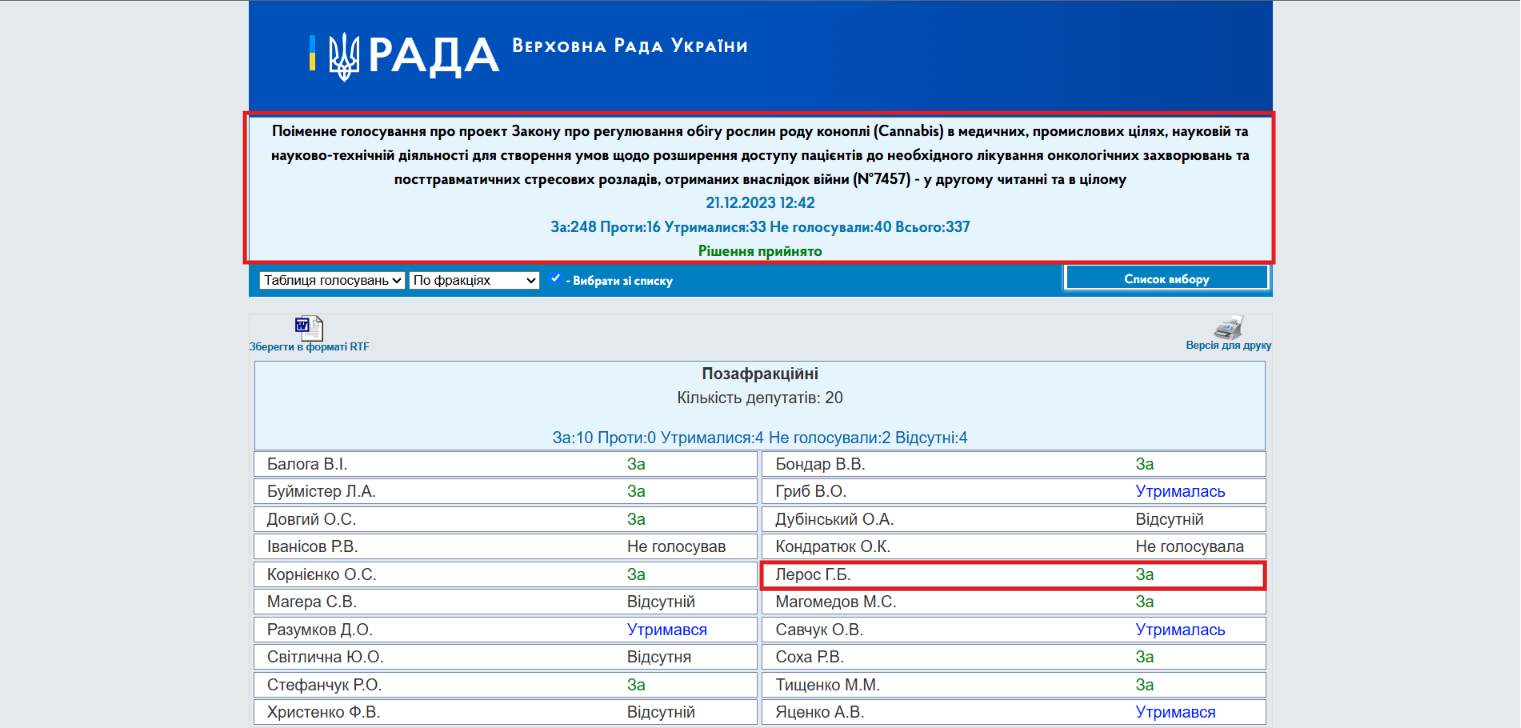Click the Rada trident logo

pos(345,56)
